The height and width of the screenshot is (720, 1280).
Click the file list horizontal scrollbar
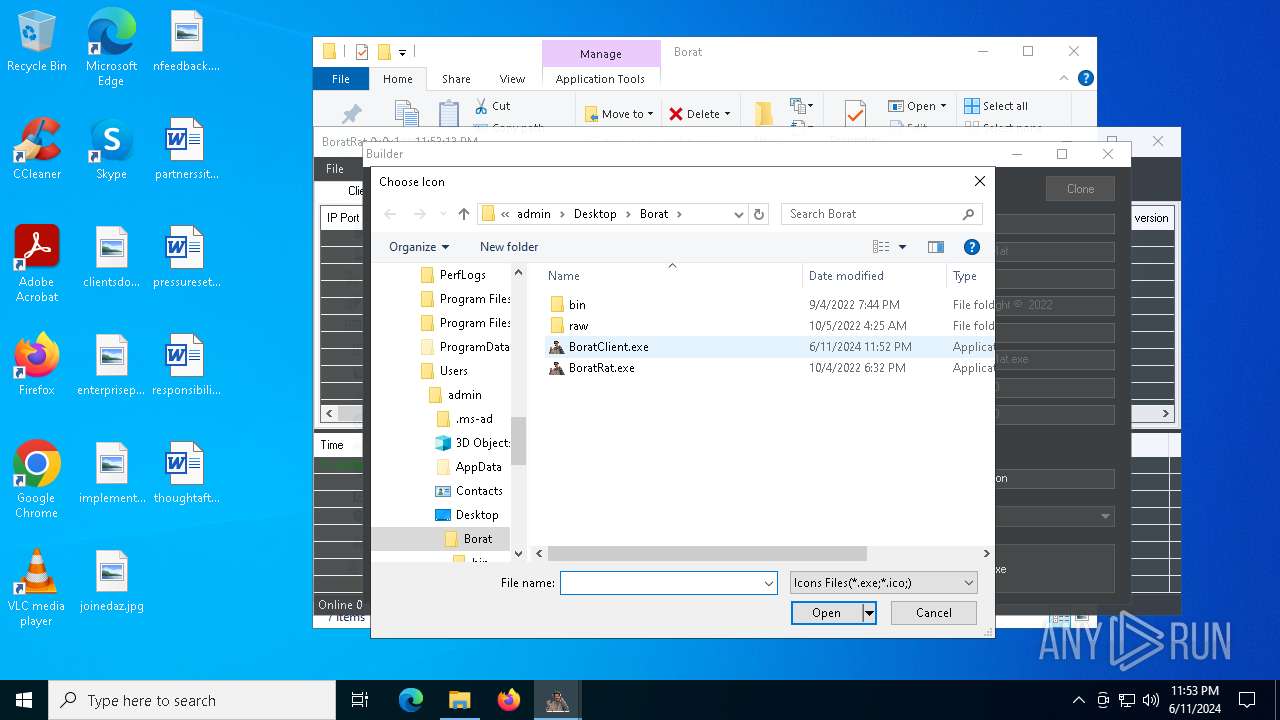[x=707, y=553]
